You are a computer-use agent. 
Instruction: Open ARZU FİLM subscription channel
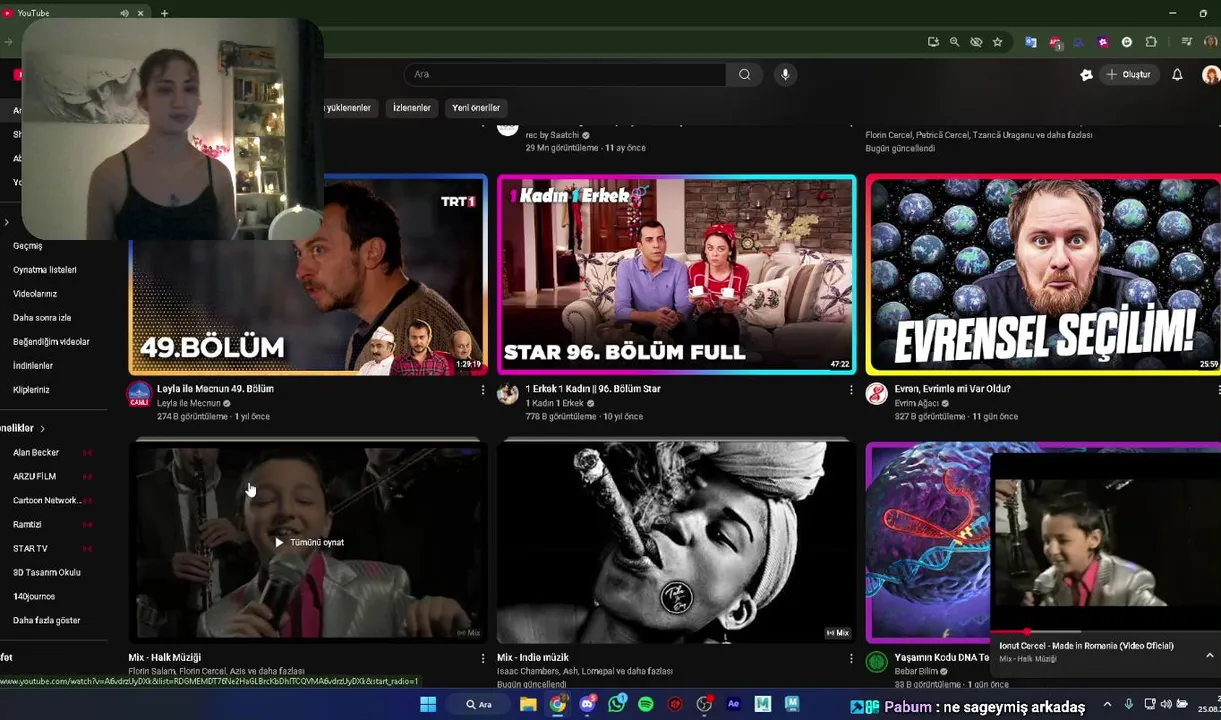coord(34,477)
